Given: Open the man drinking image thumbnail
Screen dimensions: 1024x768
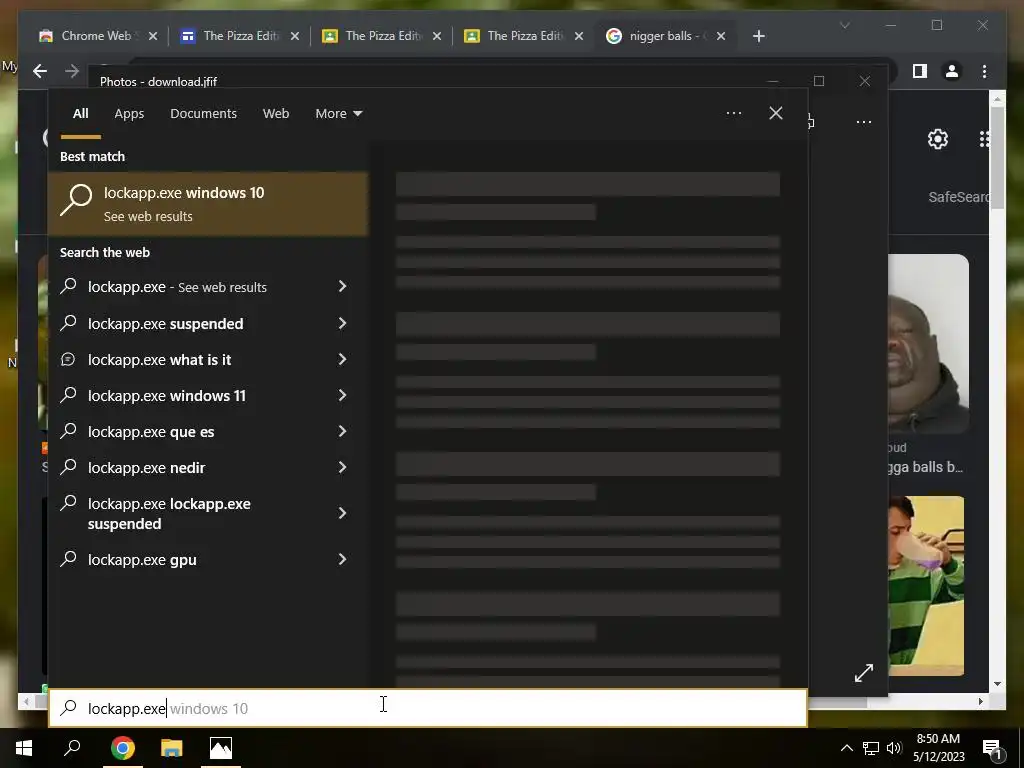Looking at the screenshot, I should (926, 585).
